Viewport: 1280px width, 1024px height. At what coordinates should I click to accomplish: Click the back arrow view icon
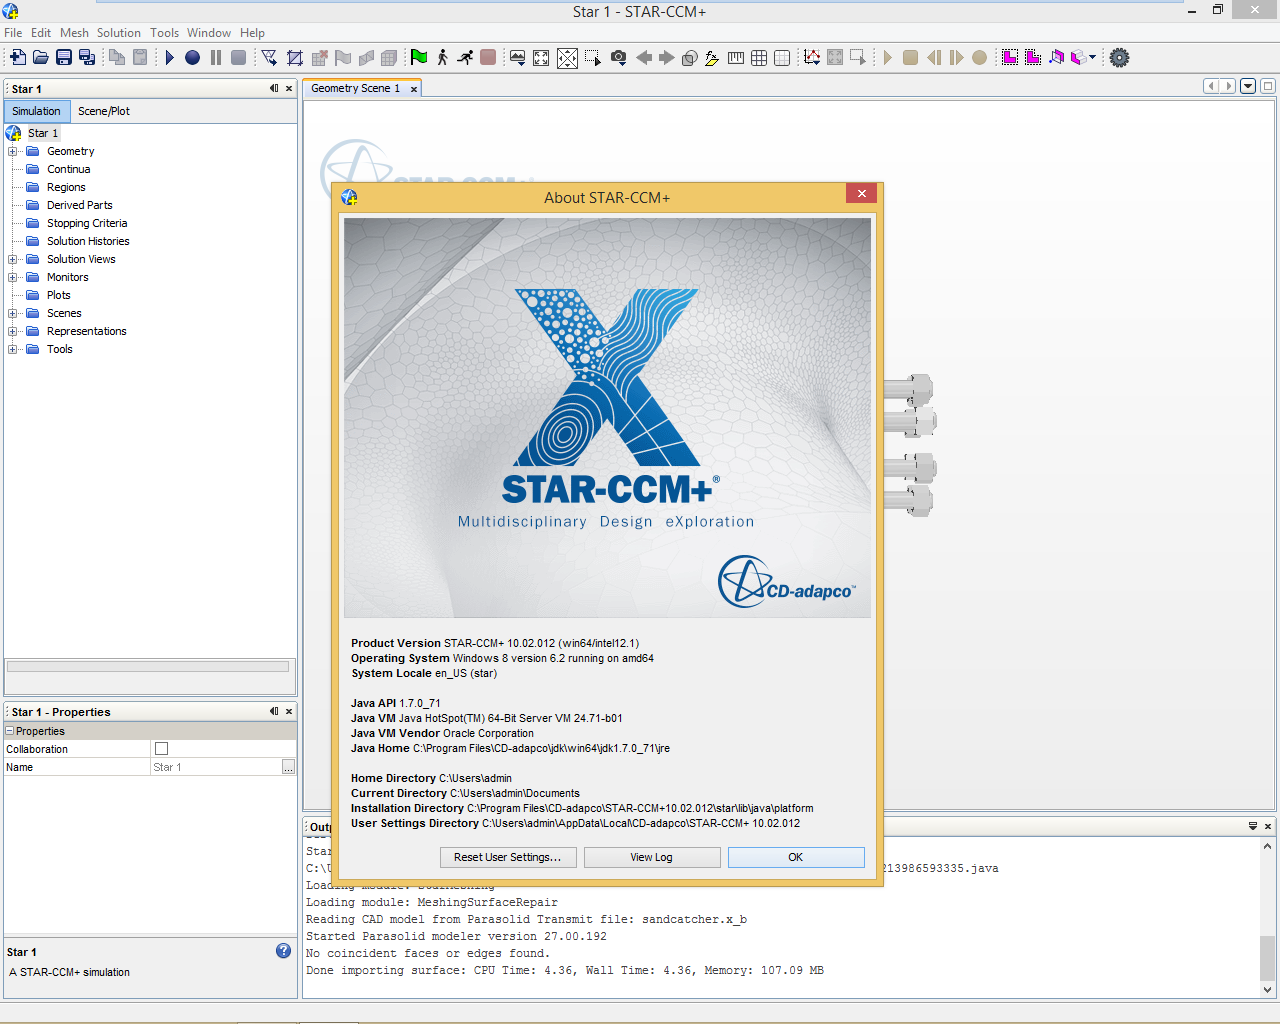[644, 58]
